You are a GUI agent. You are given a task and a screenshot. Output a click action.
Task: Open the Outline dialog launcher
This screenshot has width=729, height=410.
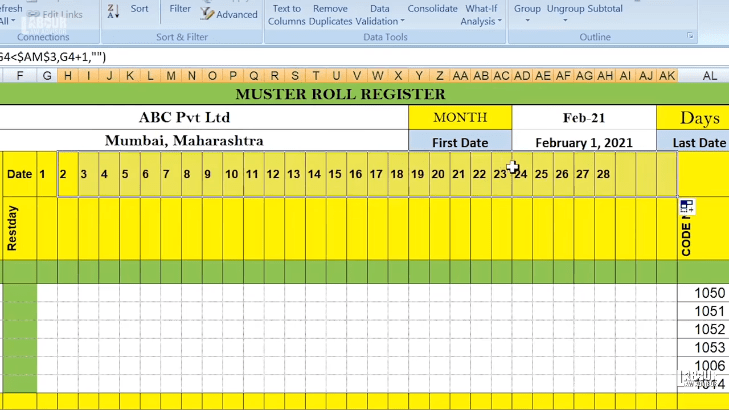(690, 36)
